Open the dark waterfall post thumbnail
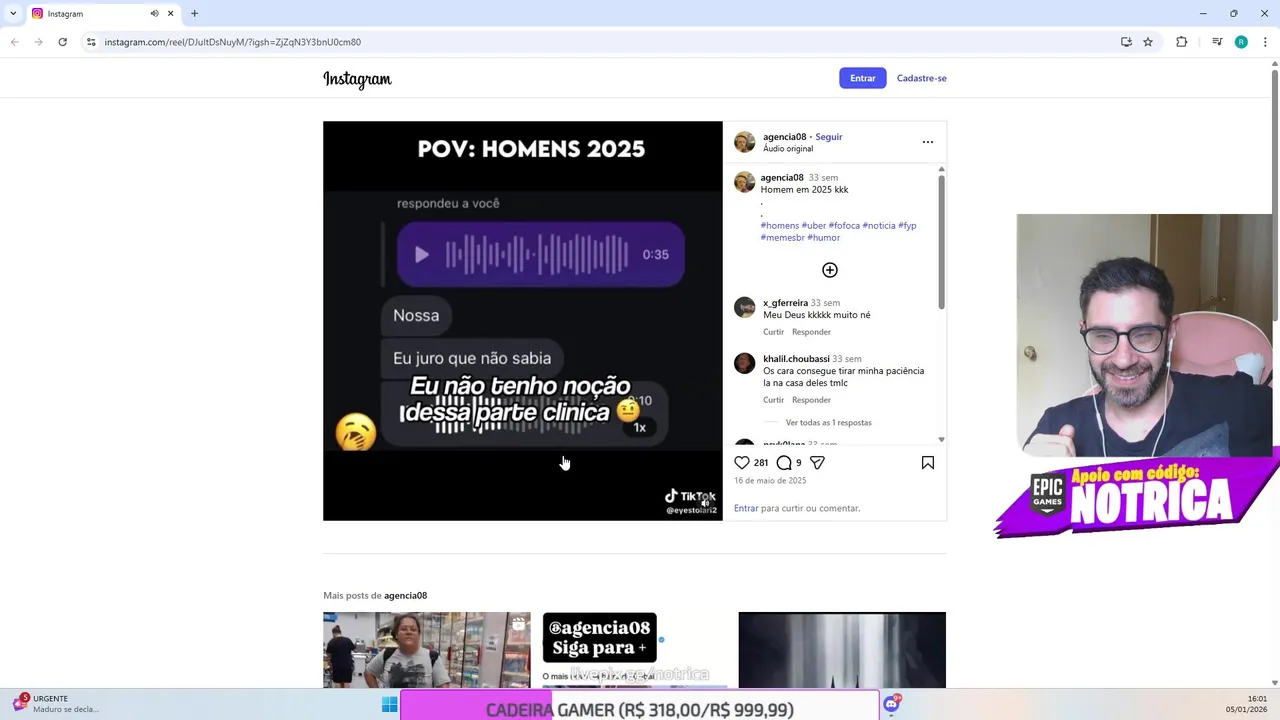1280x720 pixels. (842, 650)
